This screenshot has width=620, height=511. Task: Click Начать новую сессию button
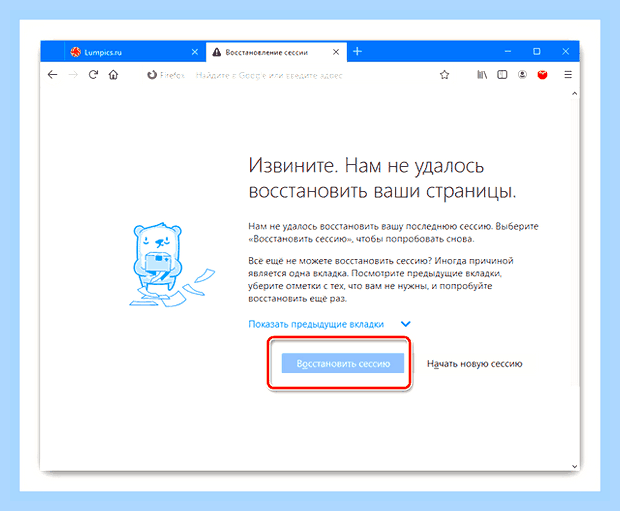coord(474,364)
